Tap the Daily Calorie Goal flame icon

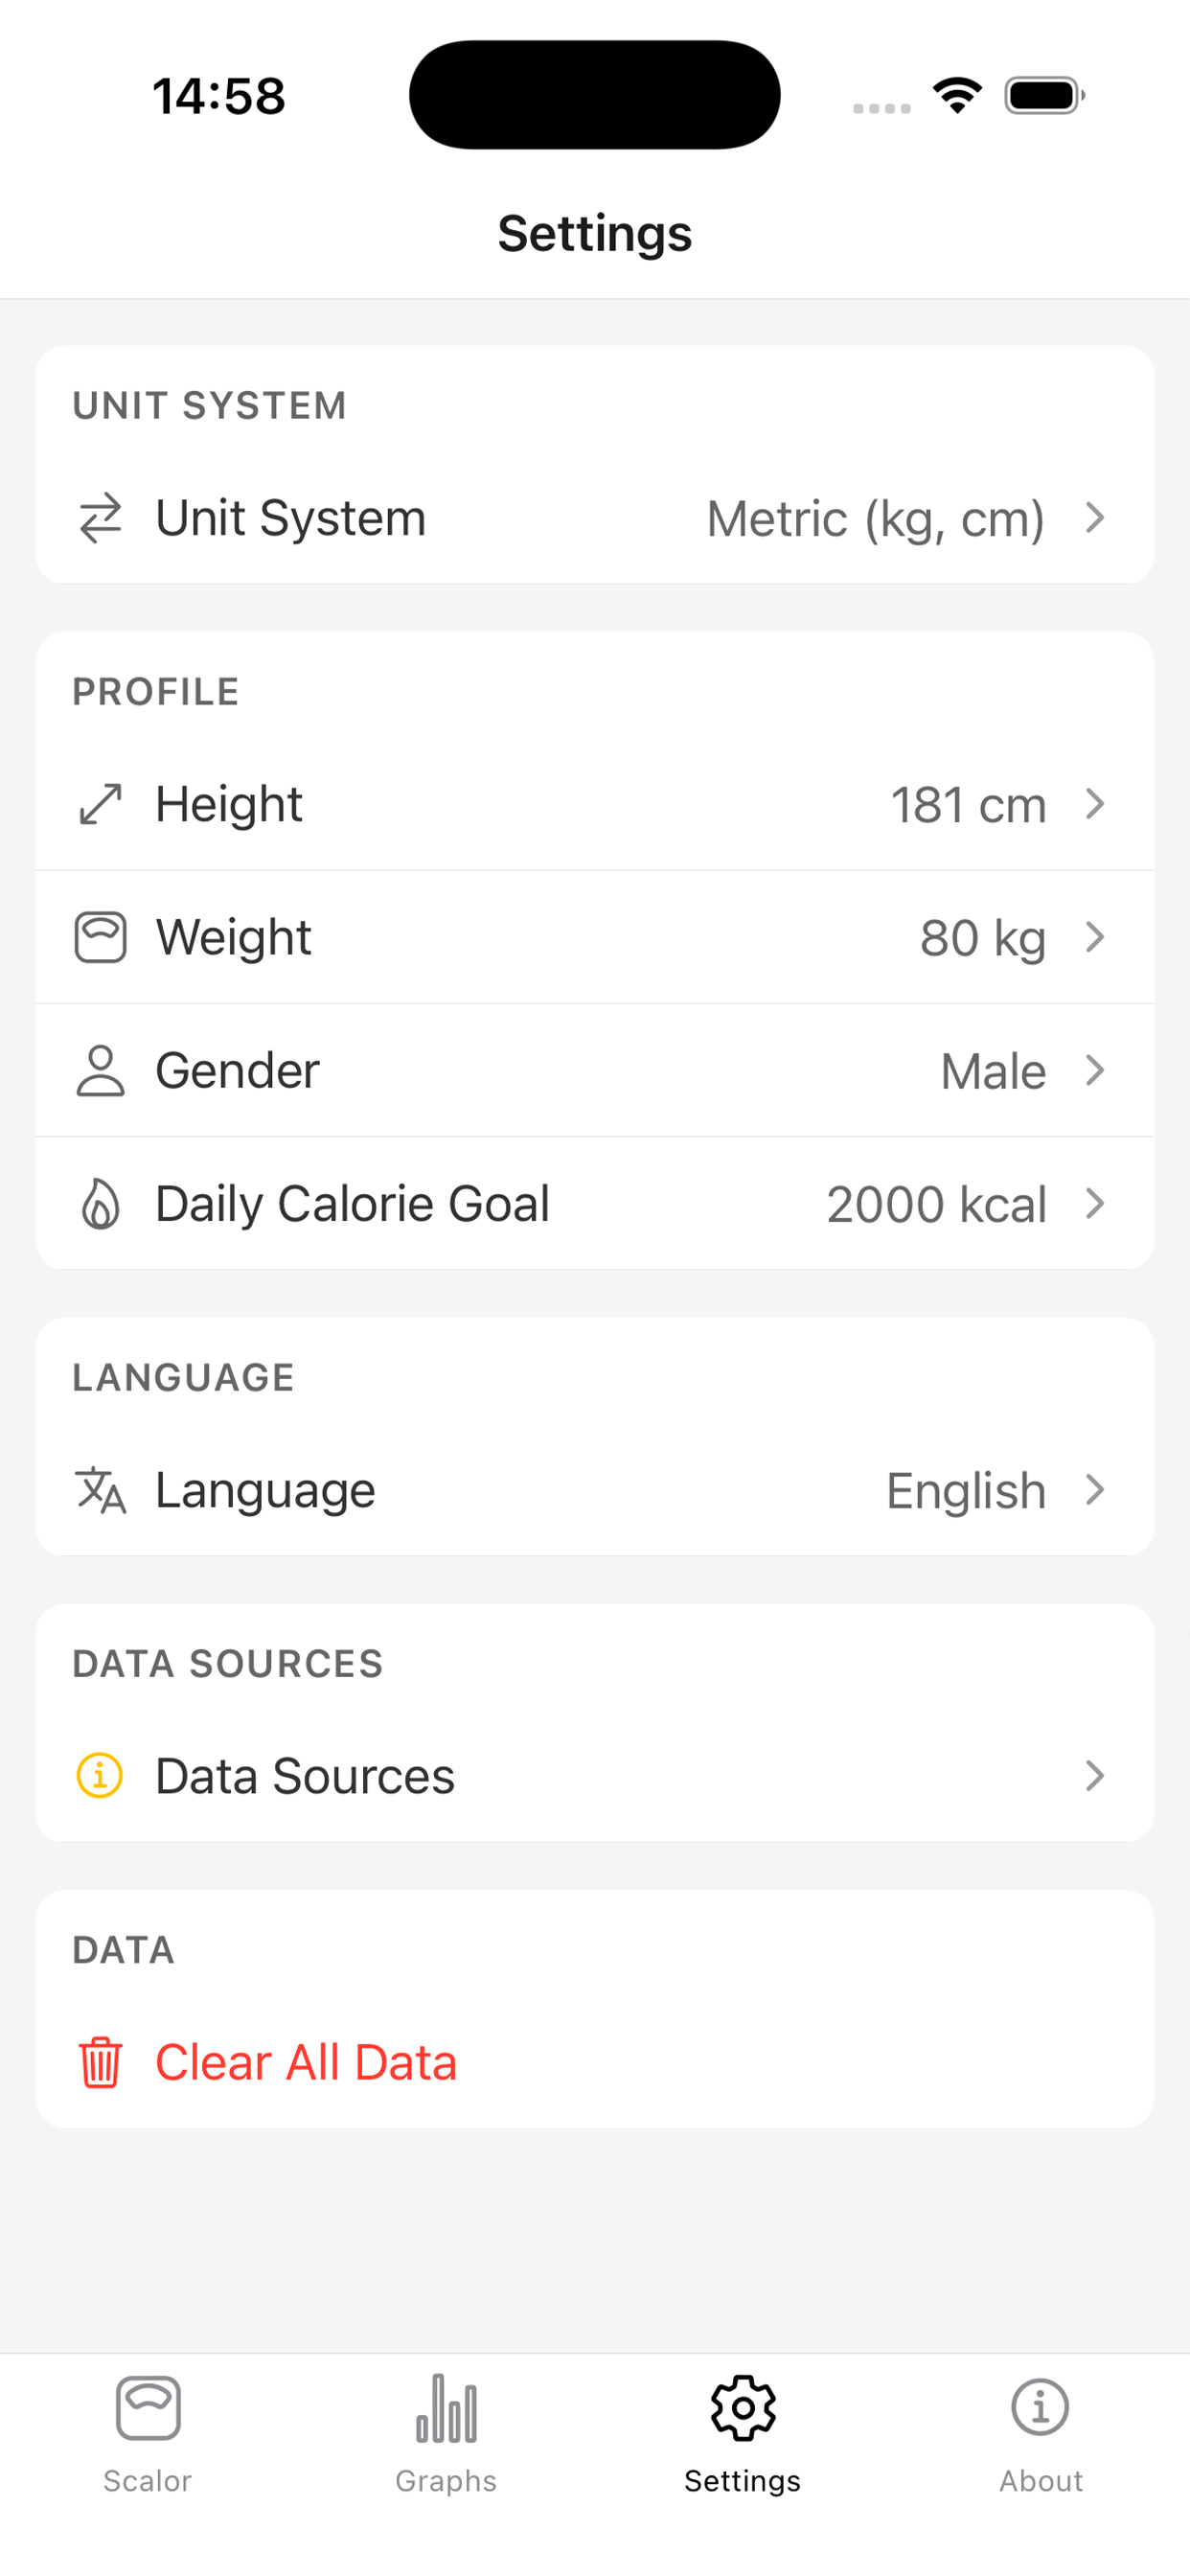click(x=100, y=1203)
